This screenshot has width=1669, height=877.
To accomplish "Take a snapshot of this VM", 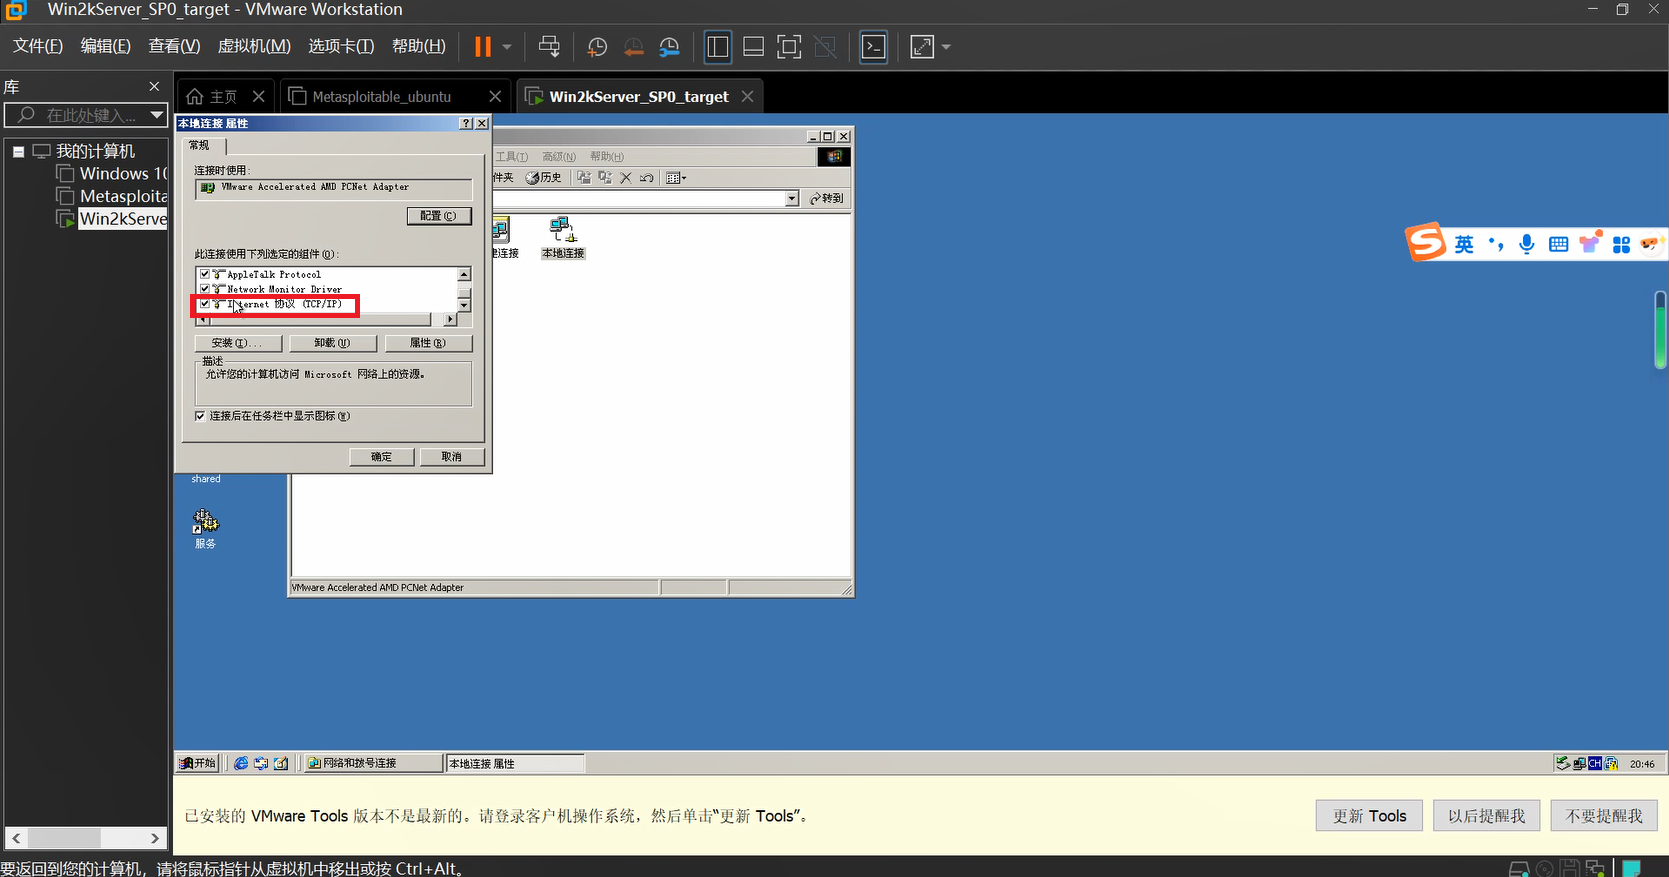I will coord(597,47).
